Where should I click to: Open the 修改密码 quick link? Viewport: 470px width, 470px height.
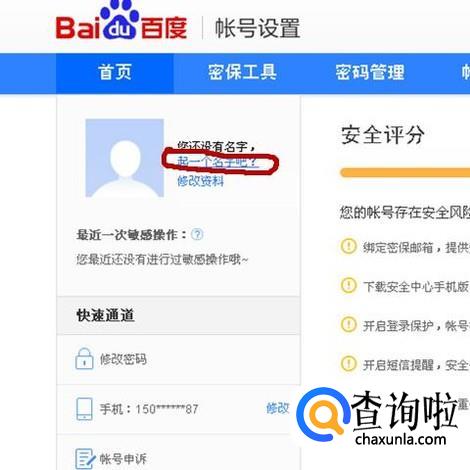pos(123,359)
